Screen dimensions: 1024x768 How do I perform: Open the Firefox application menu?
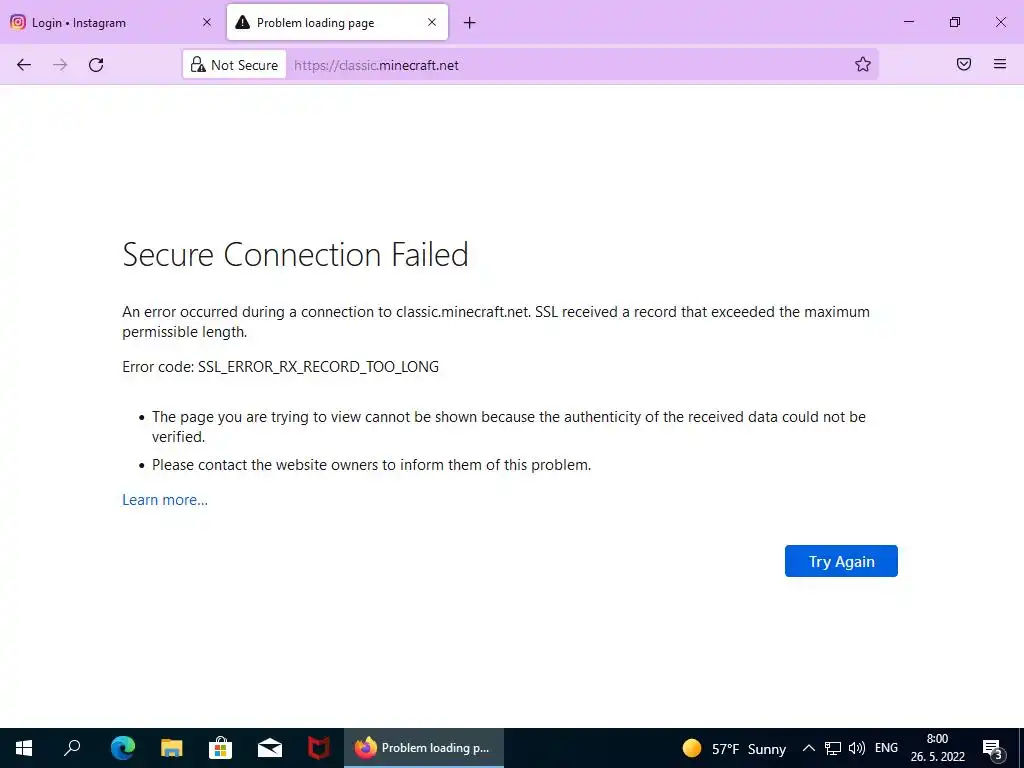point(1000,65)
